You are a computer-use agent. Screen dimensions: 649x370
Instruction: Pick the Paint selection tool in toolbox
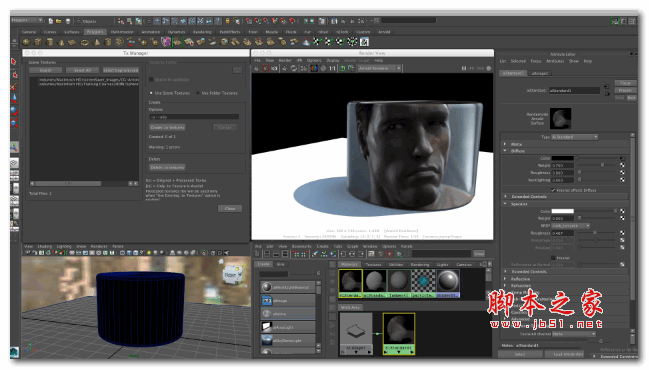(14, 86)
